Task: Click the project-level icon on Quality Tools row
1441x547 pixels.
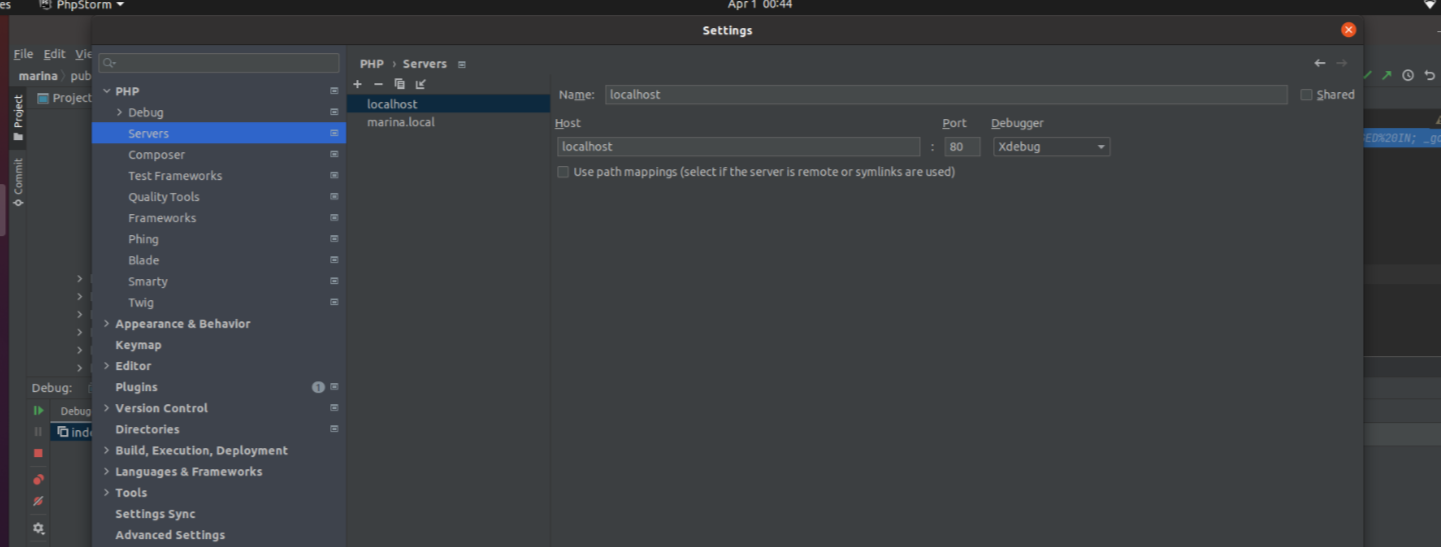Action: [334, 196]
